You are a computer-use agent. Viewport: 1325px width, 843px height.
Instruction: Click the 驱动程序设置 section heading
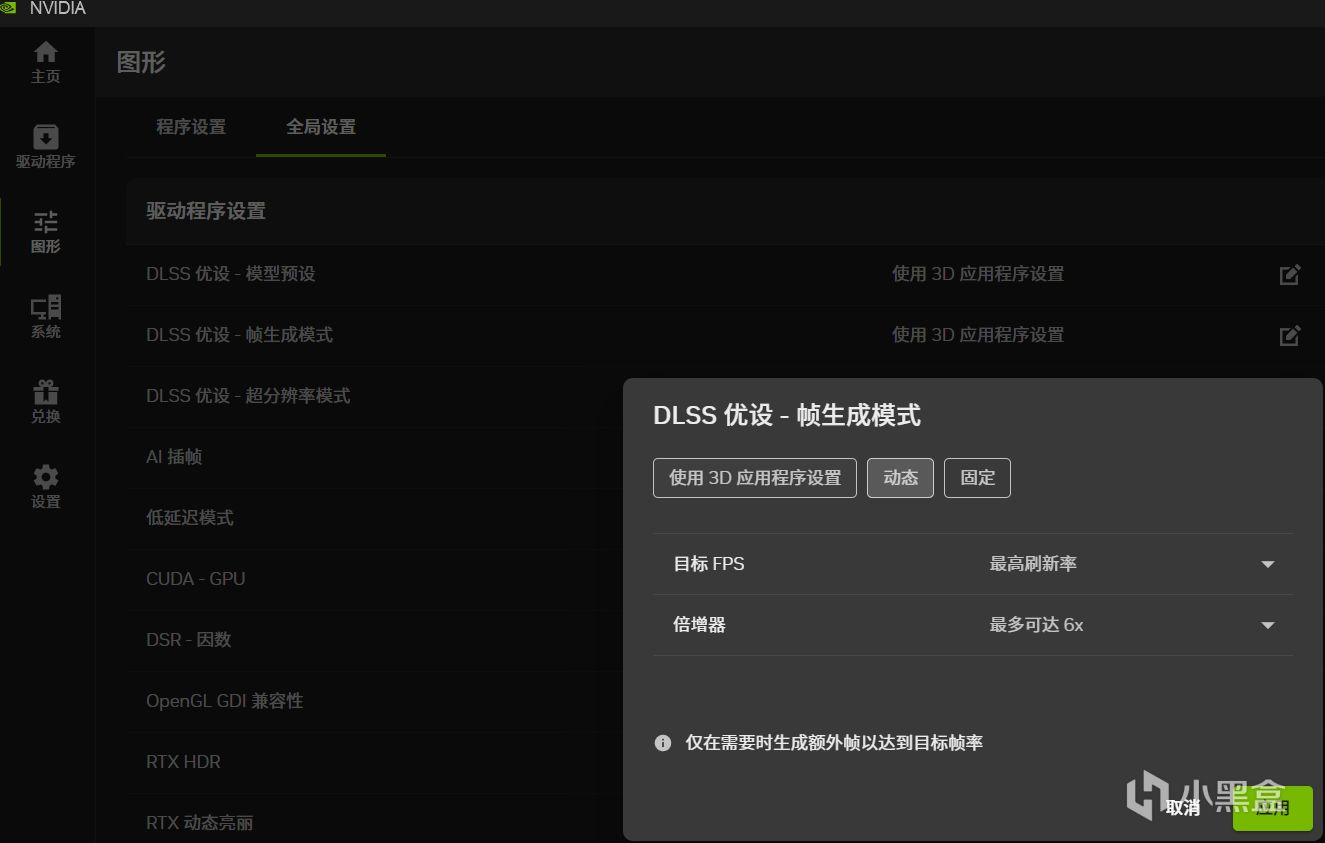pos(206,211)
